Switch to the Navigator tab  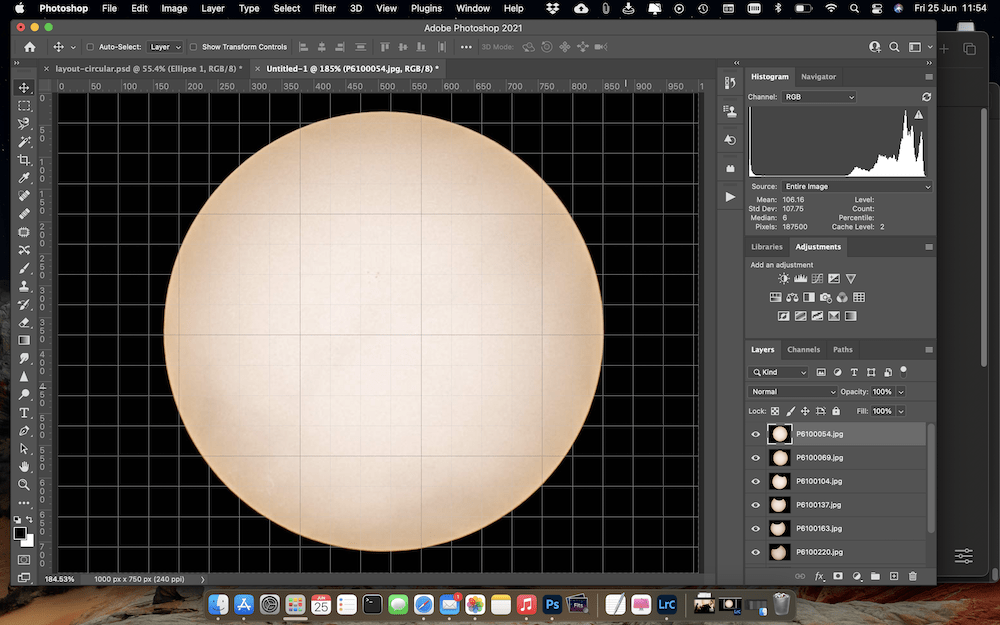click(818, 77)
